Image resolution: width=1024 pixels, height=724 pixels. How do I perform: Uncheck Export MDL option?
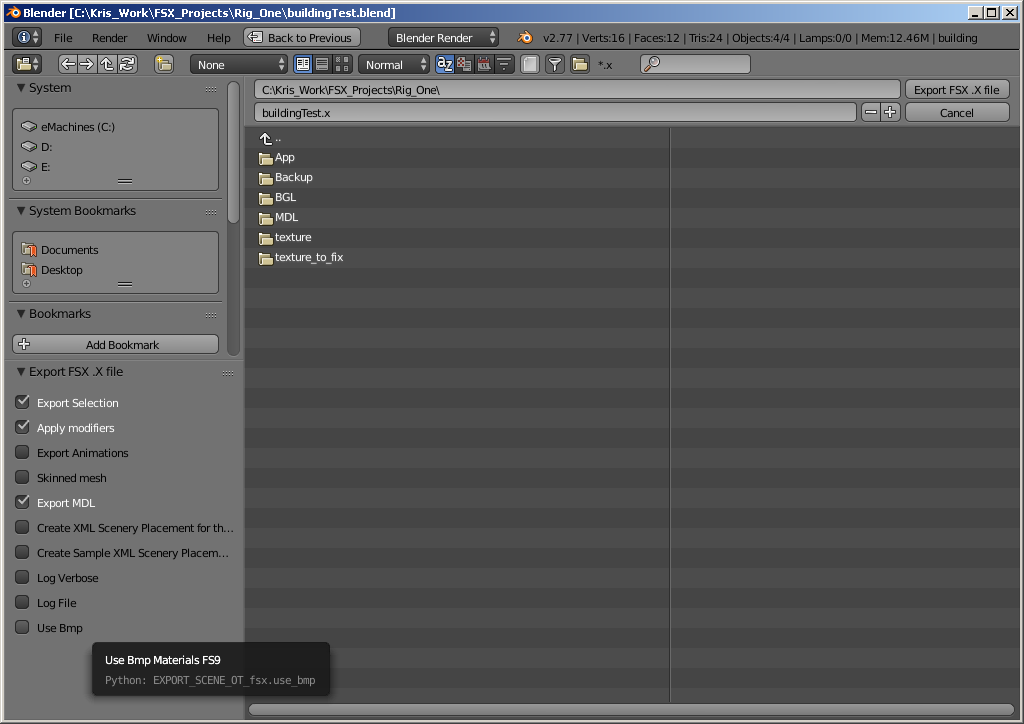pos(22,503)
